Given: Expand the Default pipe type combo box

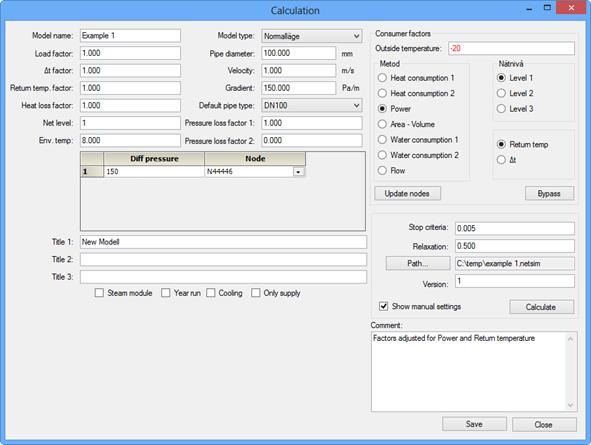Looking at the screenshot, I should click(312, 106).
